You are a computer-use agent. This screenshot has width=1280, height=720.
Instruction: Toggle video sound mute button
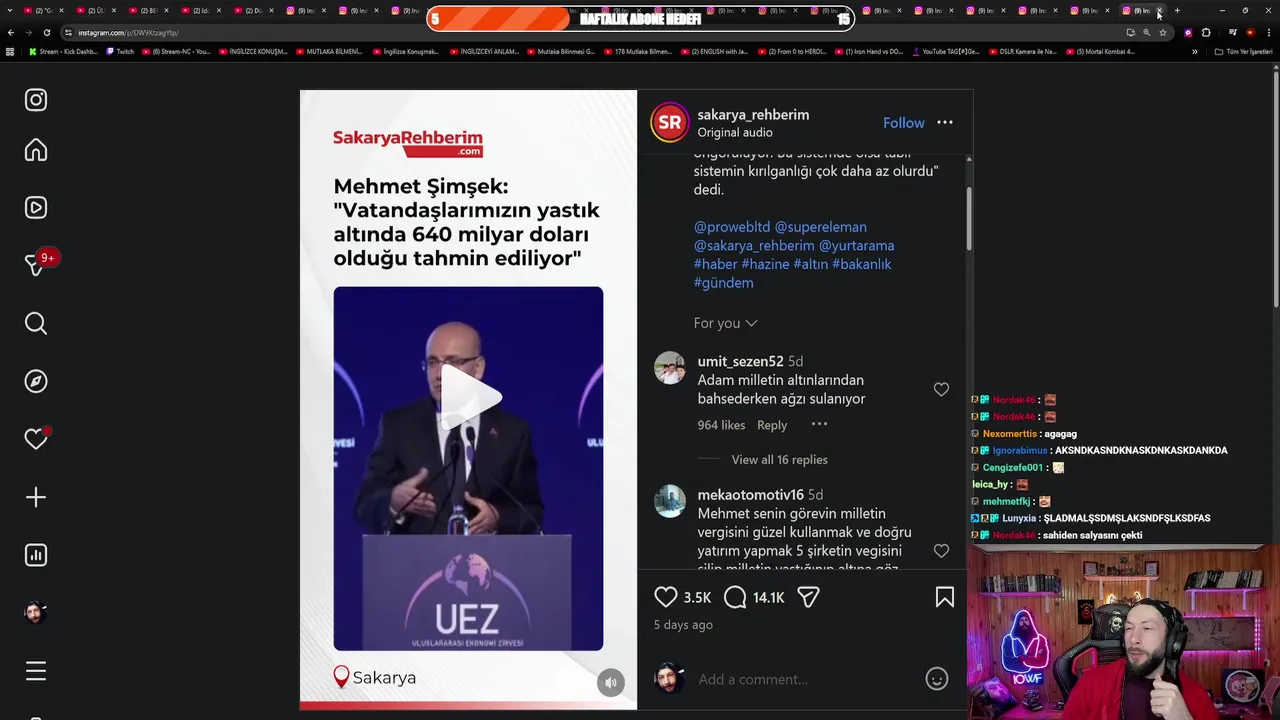tap(610, 682)
